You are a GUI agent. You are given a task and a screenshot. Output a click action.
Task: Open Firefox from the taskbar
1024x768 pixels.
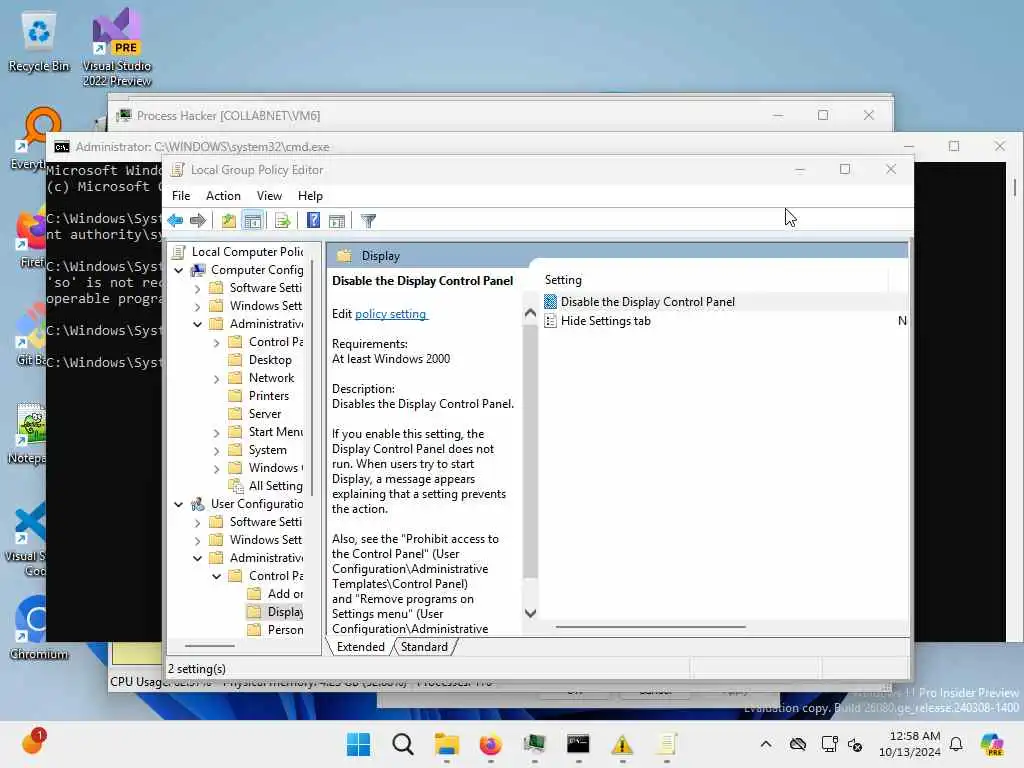(x=490, y=744)
